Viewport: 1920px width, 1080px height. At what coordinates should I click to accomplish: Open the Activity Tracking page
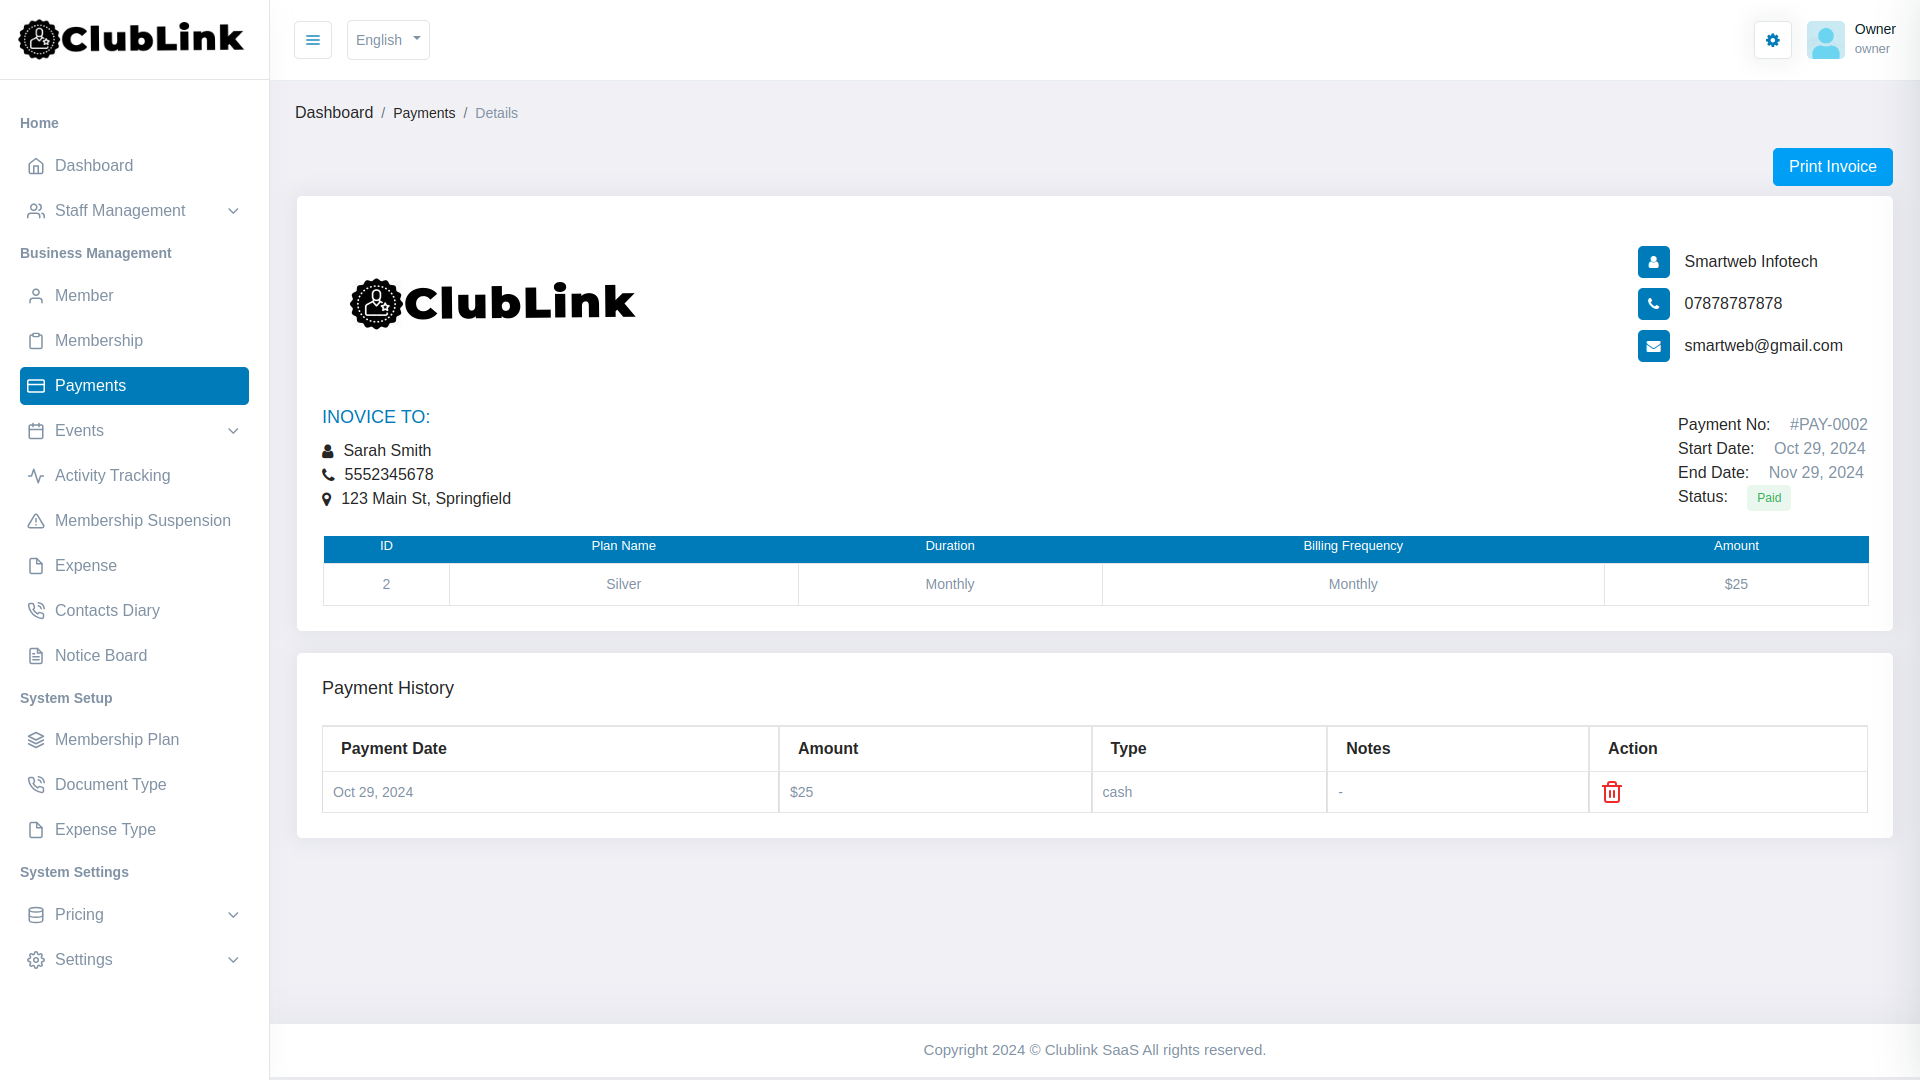tap(112, 475)
